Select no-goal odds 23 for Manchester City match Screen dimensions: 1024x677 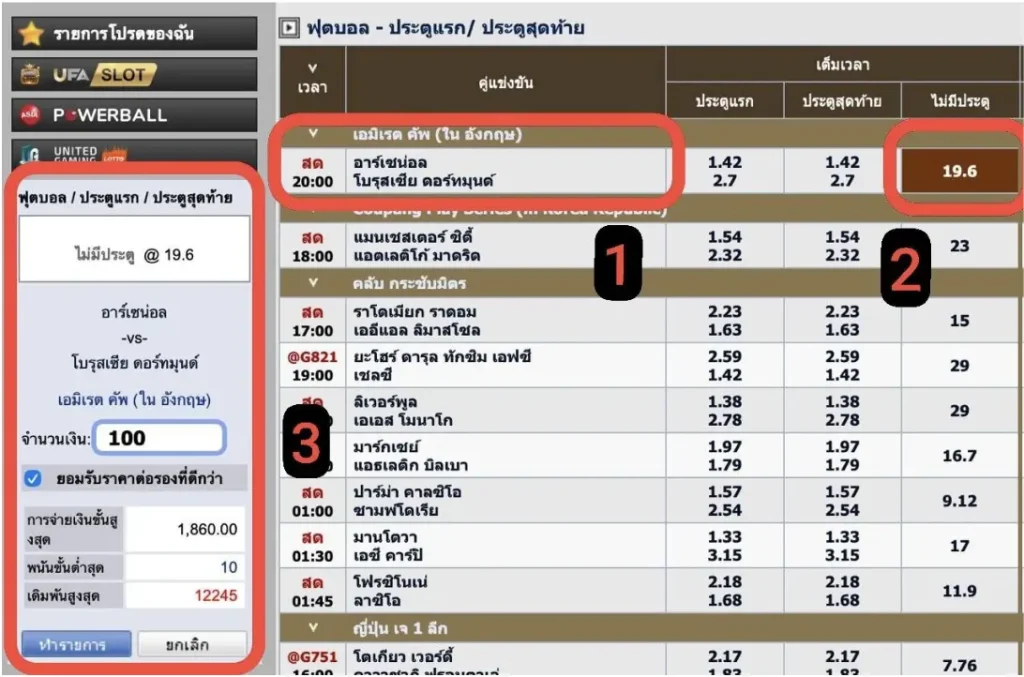click(959, 246)
